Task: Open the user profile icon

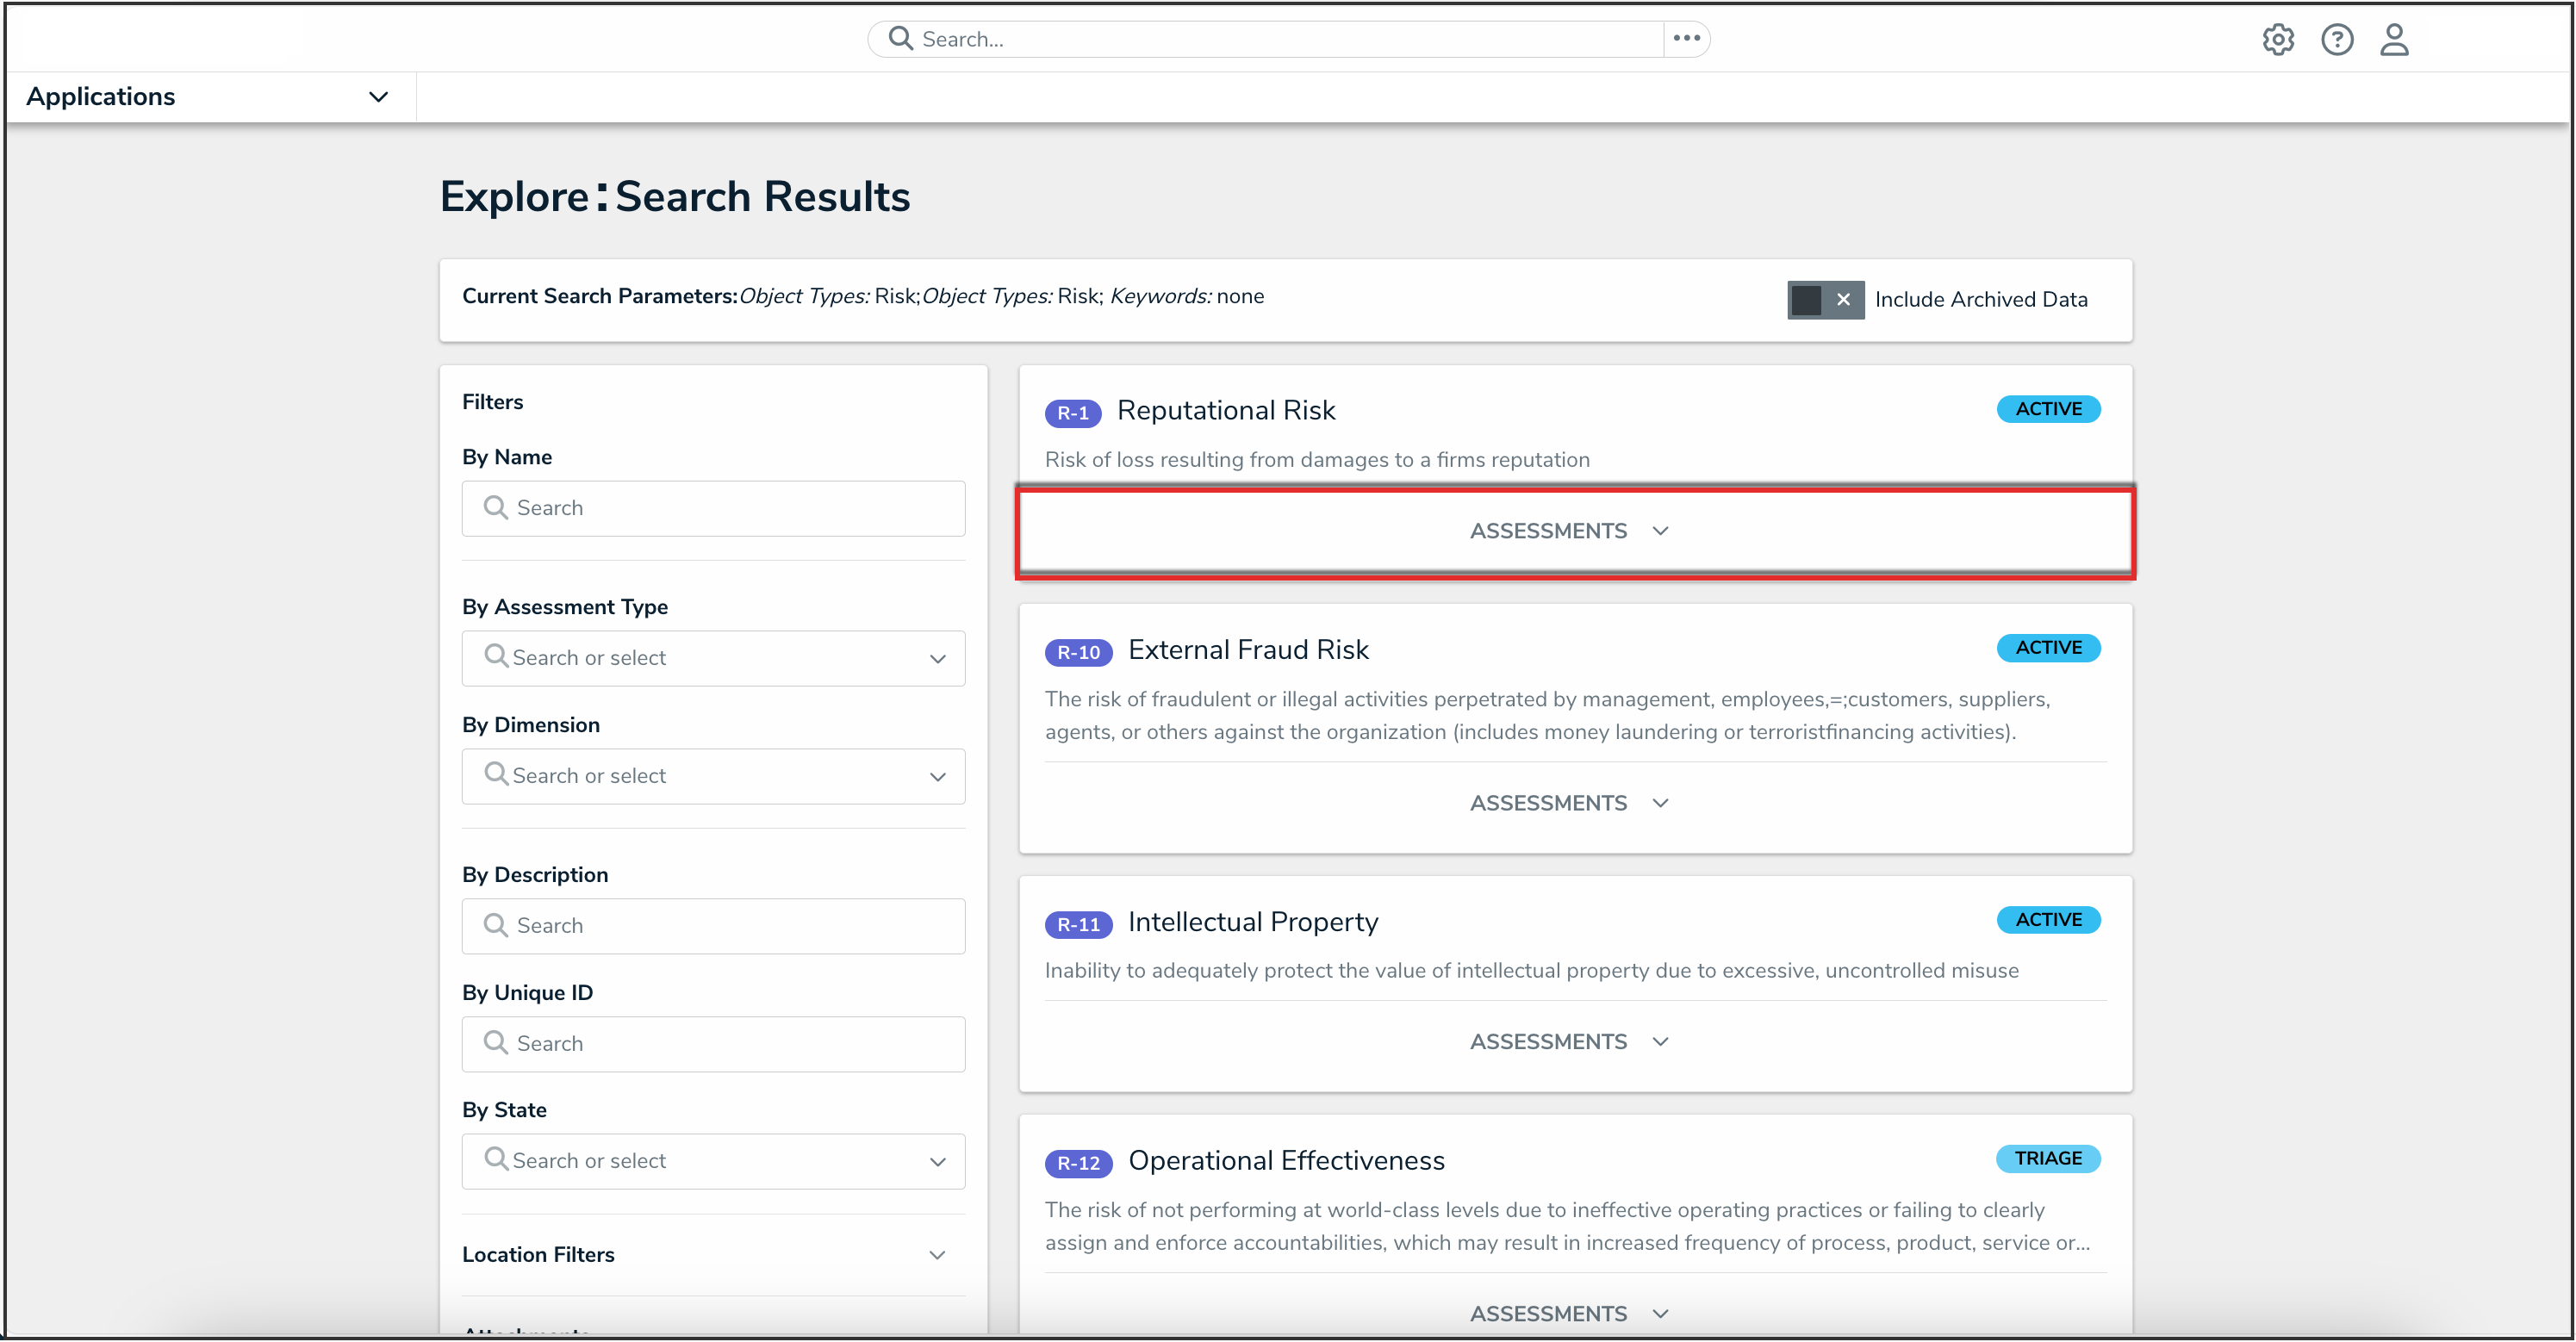Action: [x=2393, y=40]
